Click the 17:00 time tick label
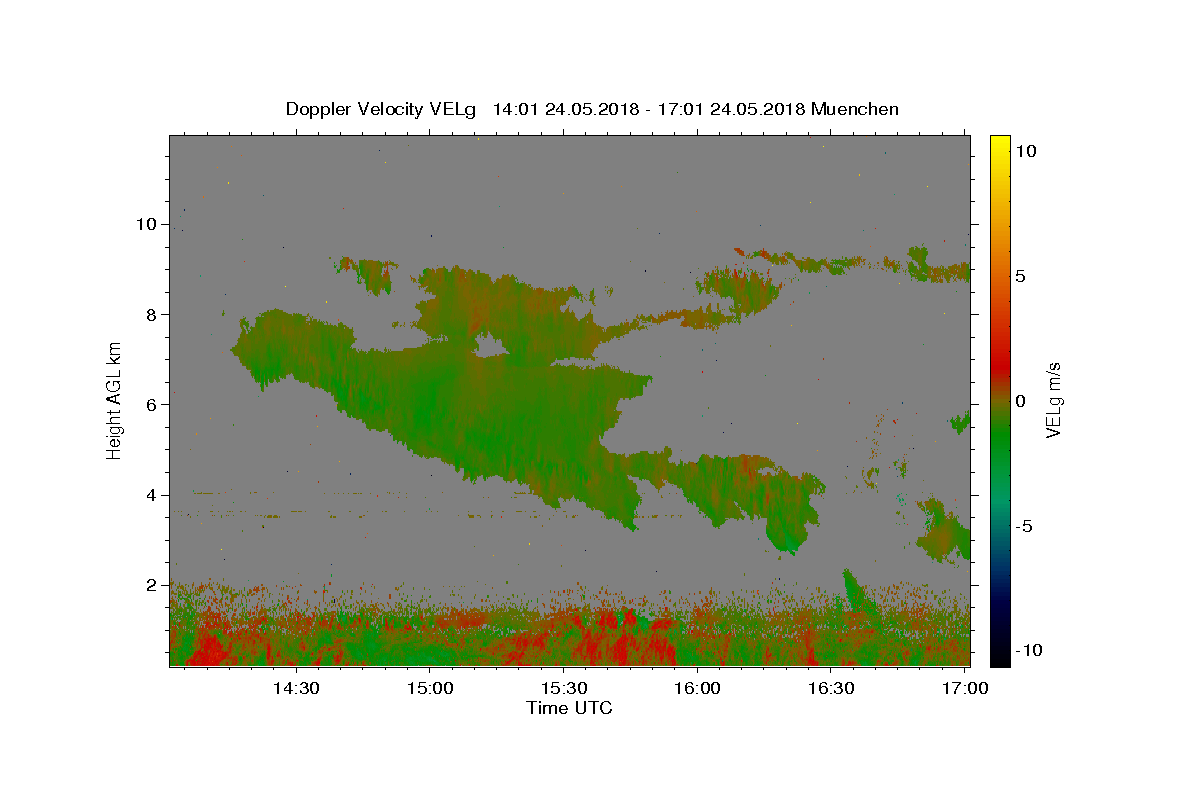Screen dimensions: 1200x800 (x=964, y=688)
